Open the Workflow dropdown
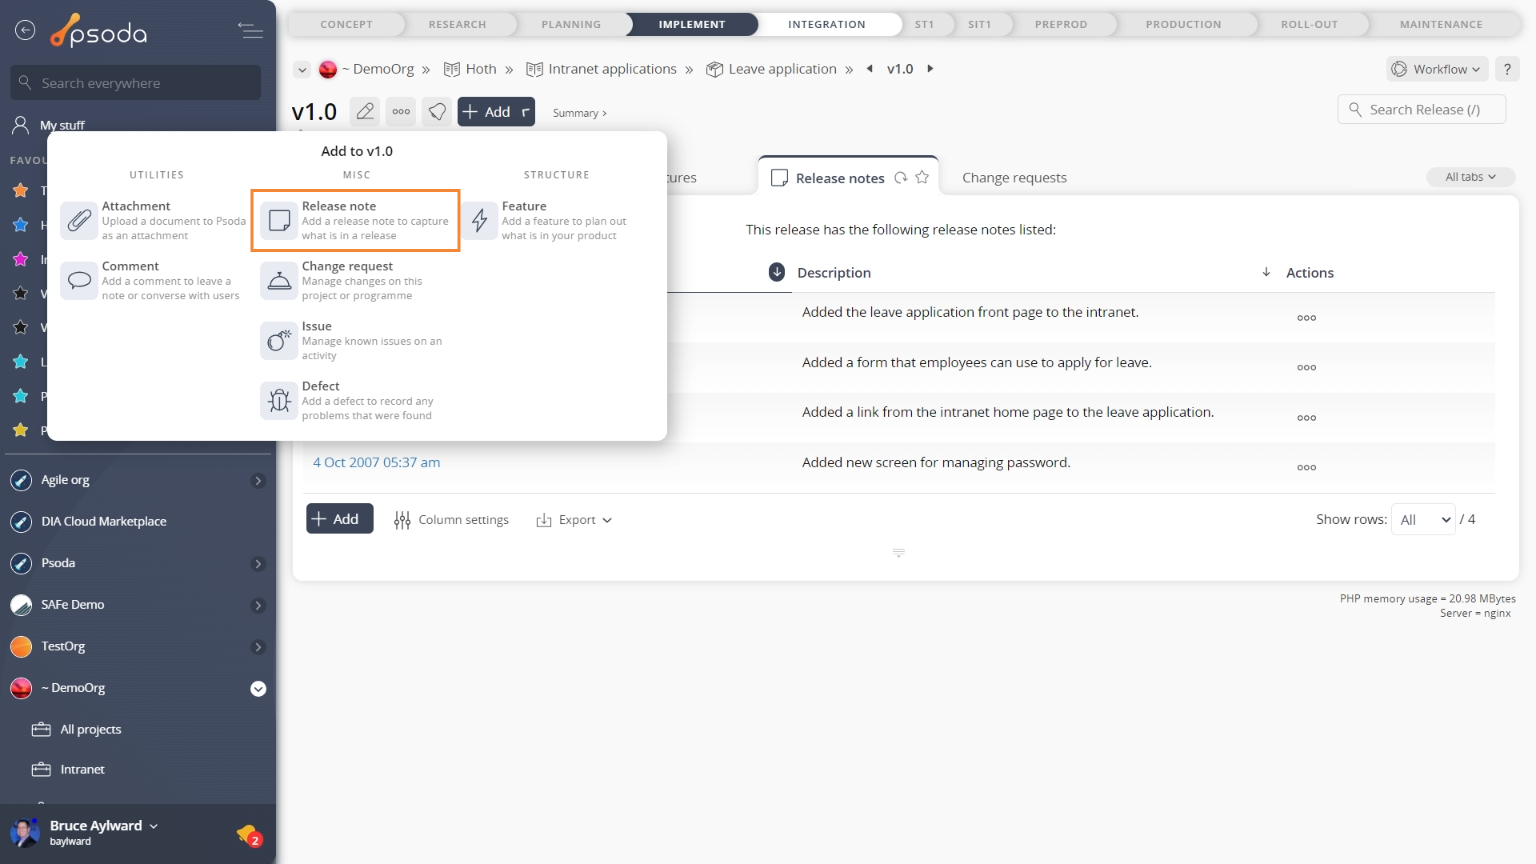Viewport: 1536px width, 864px height. [x=1436, y=69]
